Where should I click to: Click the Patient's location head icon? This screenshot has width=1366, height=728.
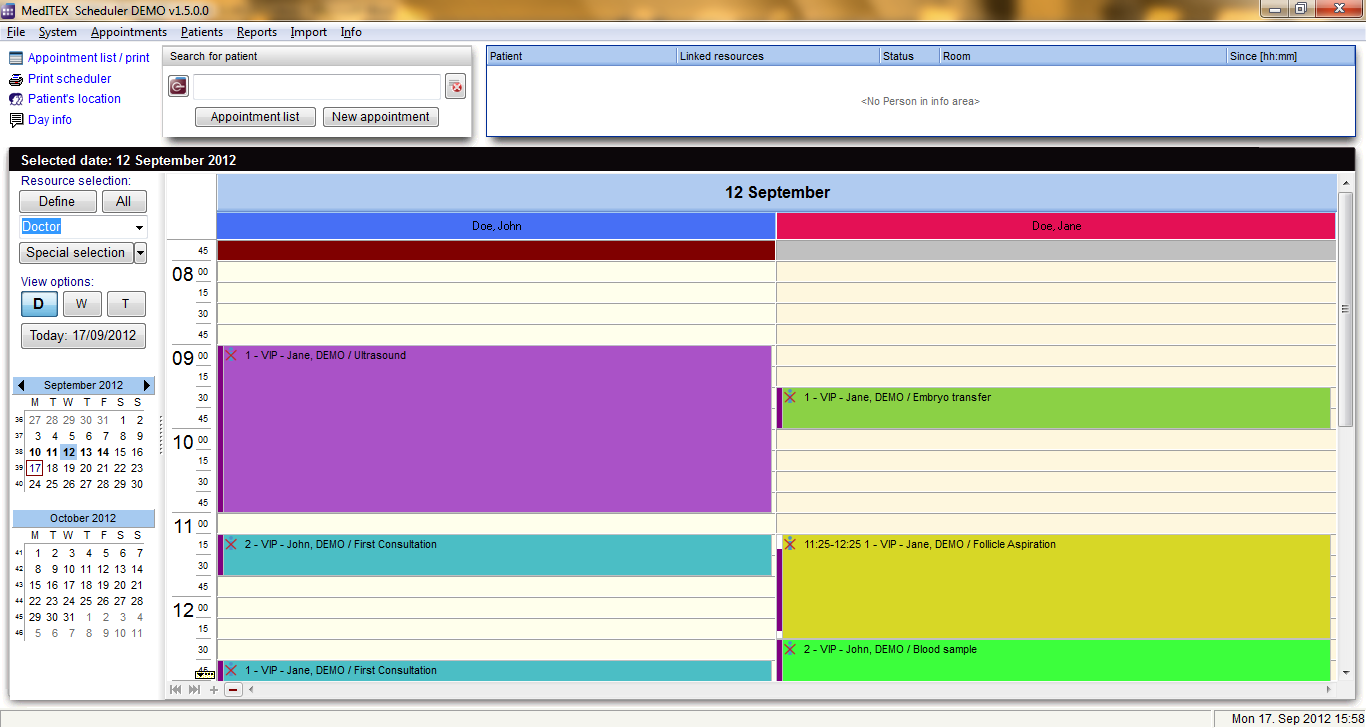[x=16, y=99]
